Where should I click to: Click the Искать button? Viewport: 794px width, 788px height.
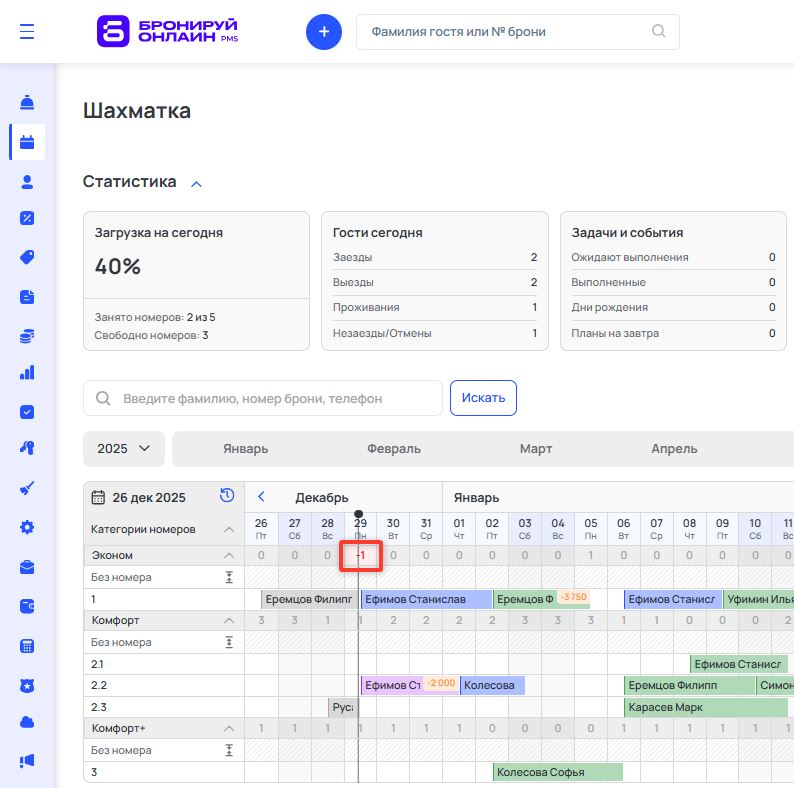point(483,398)
